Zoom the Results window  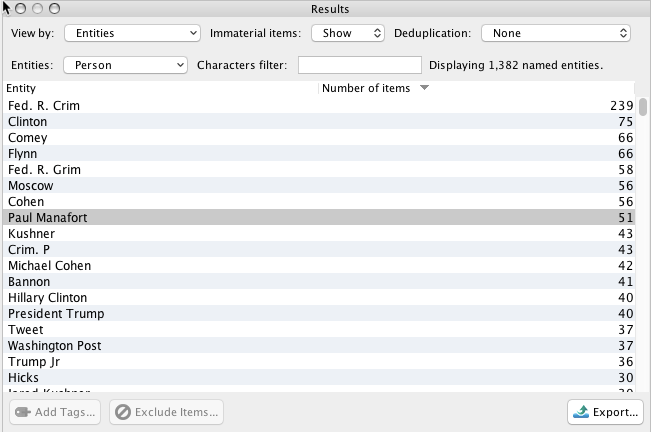click(54, 9)
